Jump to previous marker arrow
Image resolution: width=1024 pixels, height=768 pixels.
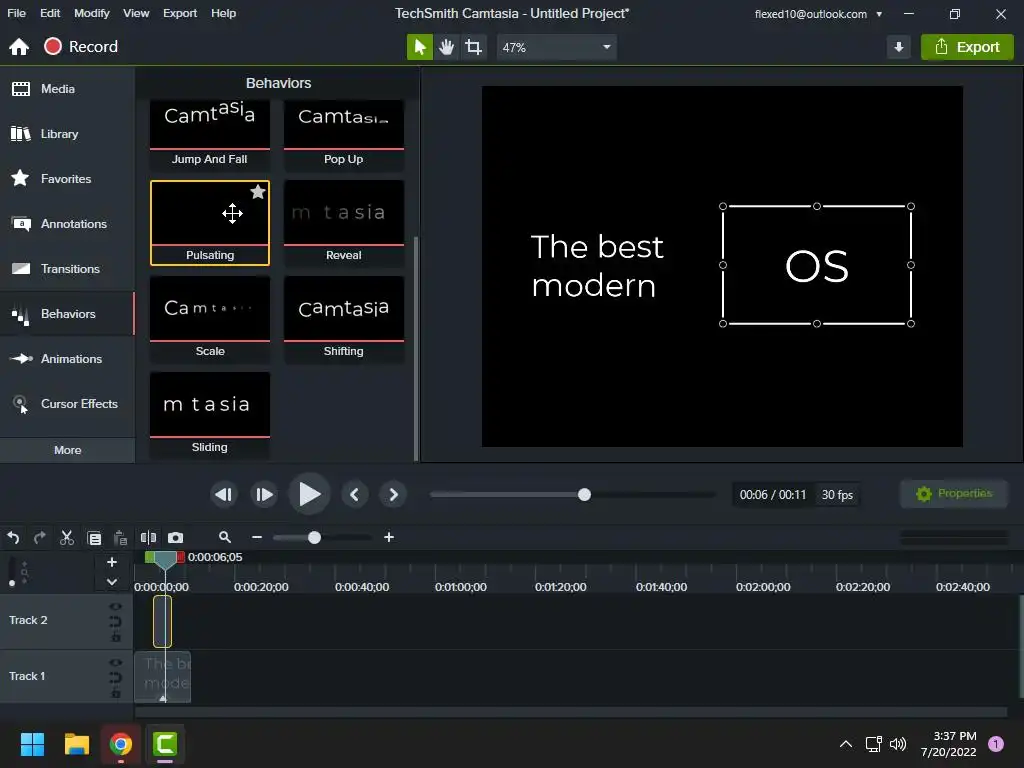[x=355, y=495]
